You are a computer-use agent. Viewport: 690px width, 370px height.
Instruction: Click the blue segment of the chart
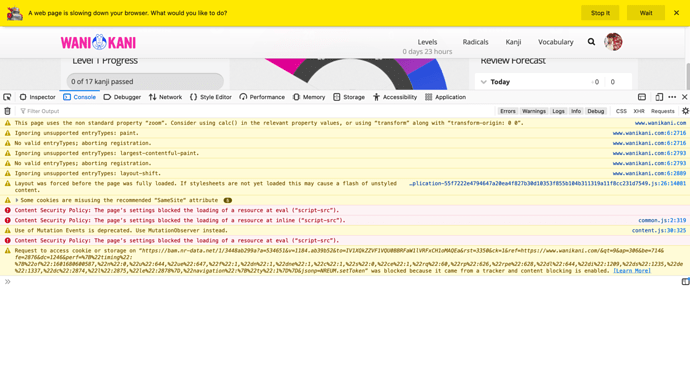tap(429, 77)
